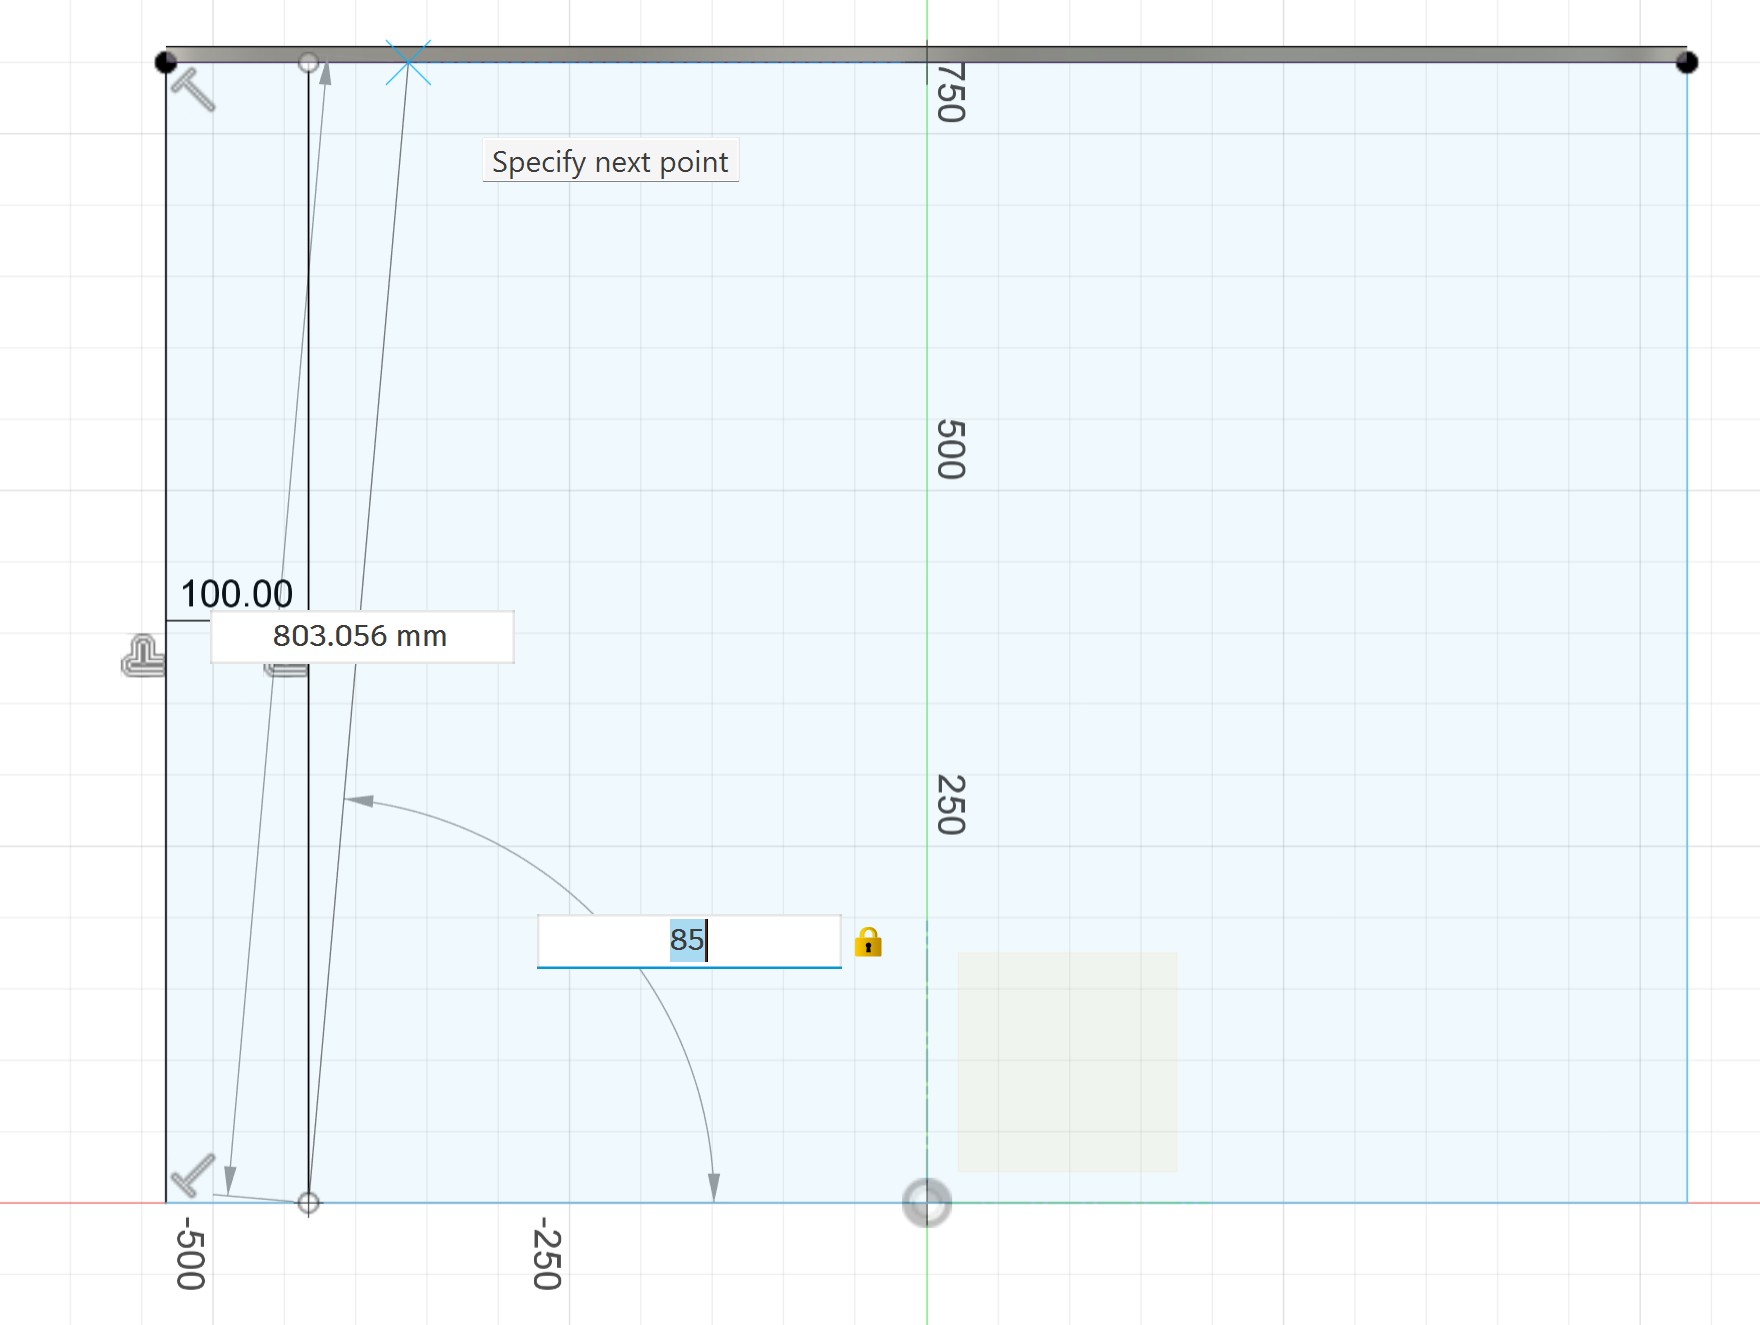Click the open endpoint at bottom of vertical line
Image resolution: width=1760 pixels, height=1325 pixels.
309,1202
